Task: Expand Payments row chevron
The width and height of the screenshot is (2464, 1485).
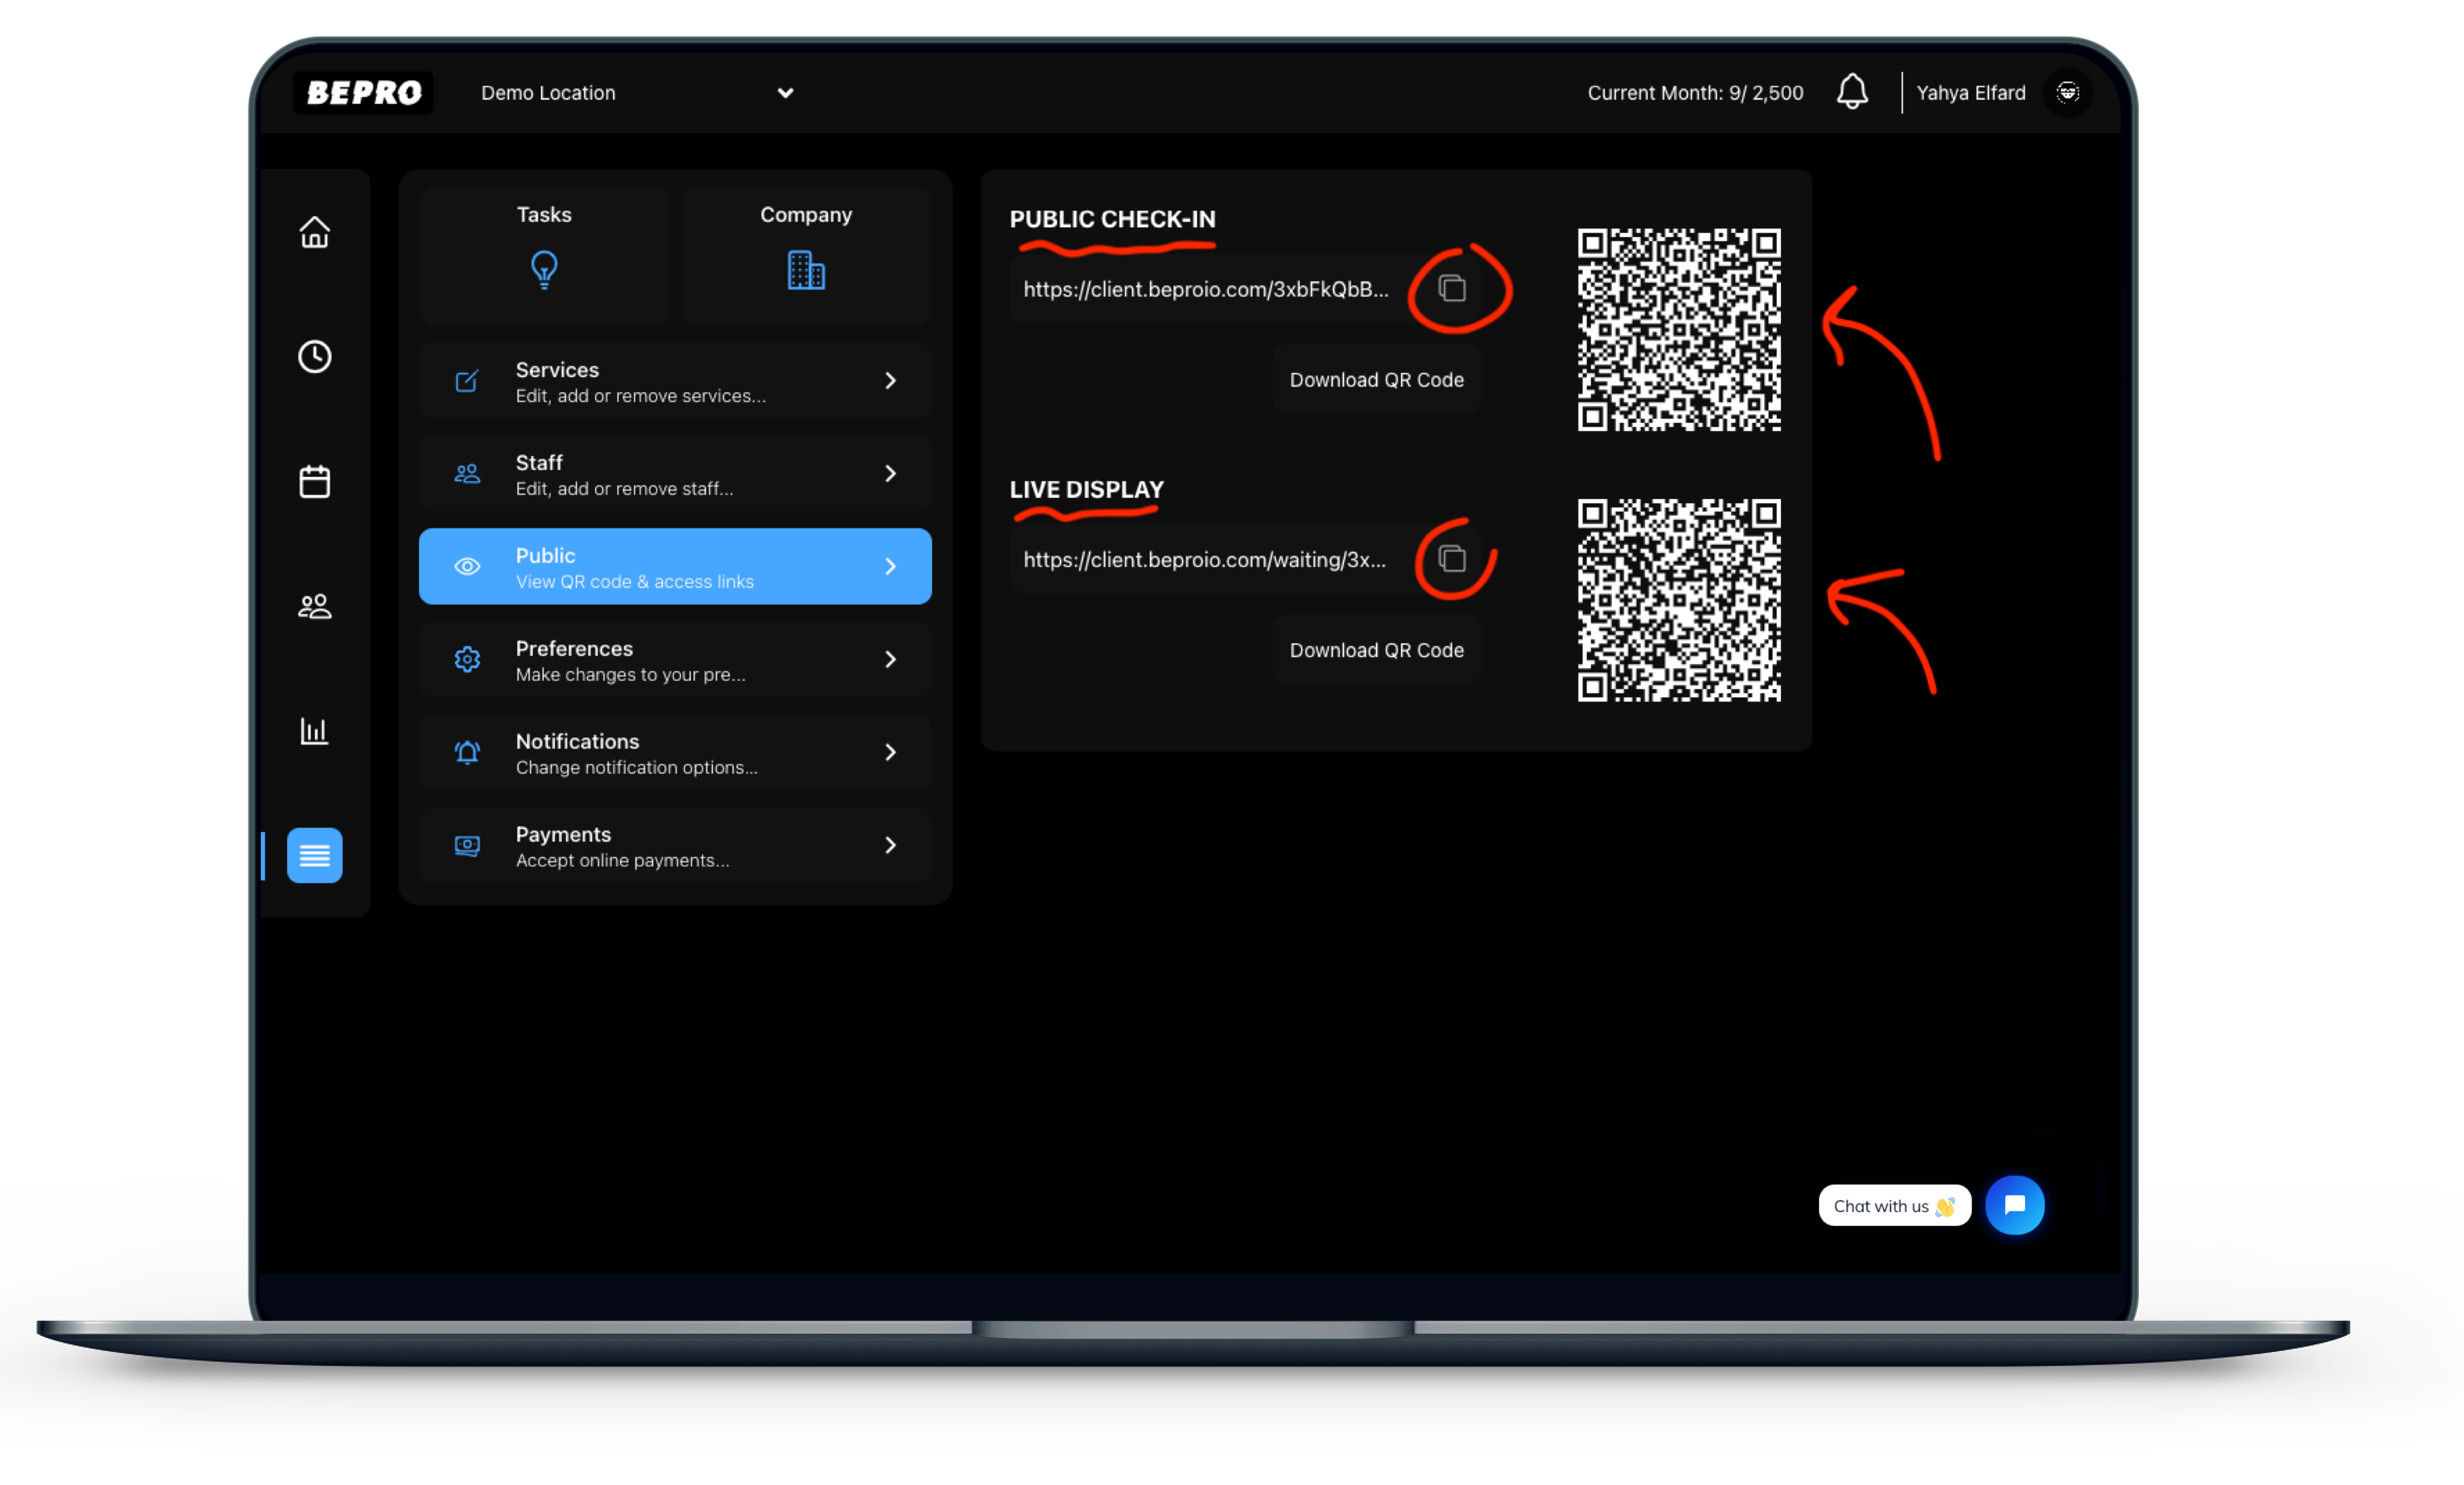Action: [x=891, y=845]
